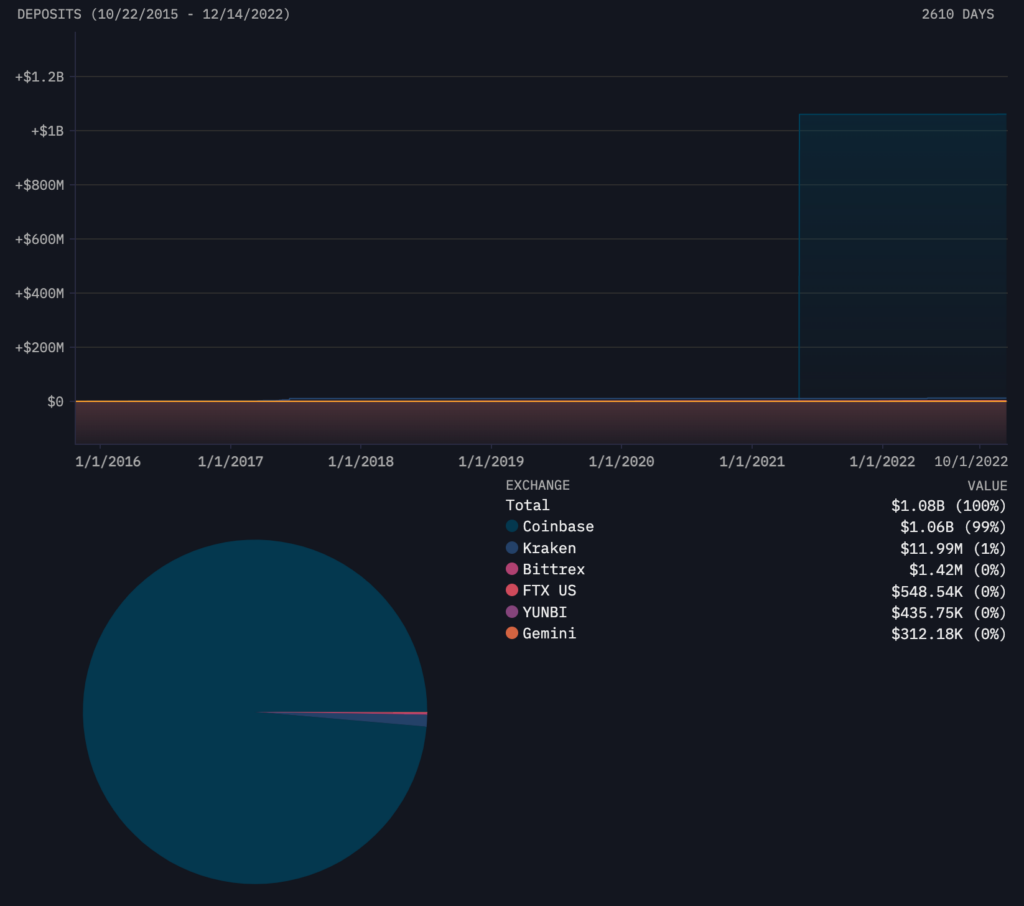Image resolution: width=1024 pixels, height=906 pixels.
Task: Click the +$200M y-axis label
Action: click(39, 348)
